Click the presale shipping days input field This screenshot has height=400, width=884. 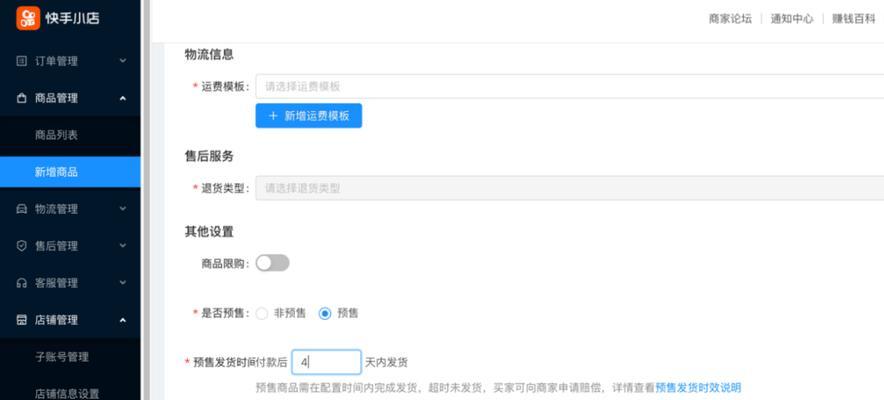[326, 362]
